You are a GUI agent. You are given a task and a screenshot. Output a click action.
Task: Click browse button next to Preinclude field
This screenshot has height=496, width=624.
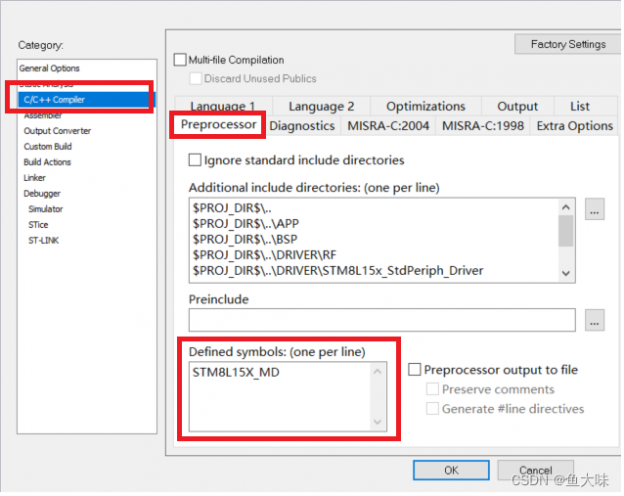[595, 320]
